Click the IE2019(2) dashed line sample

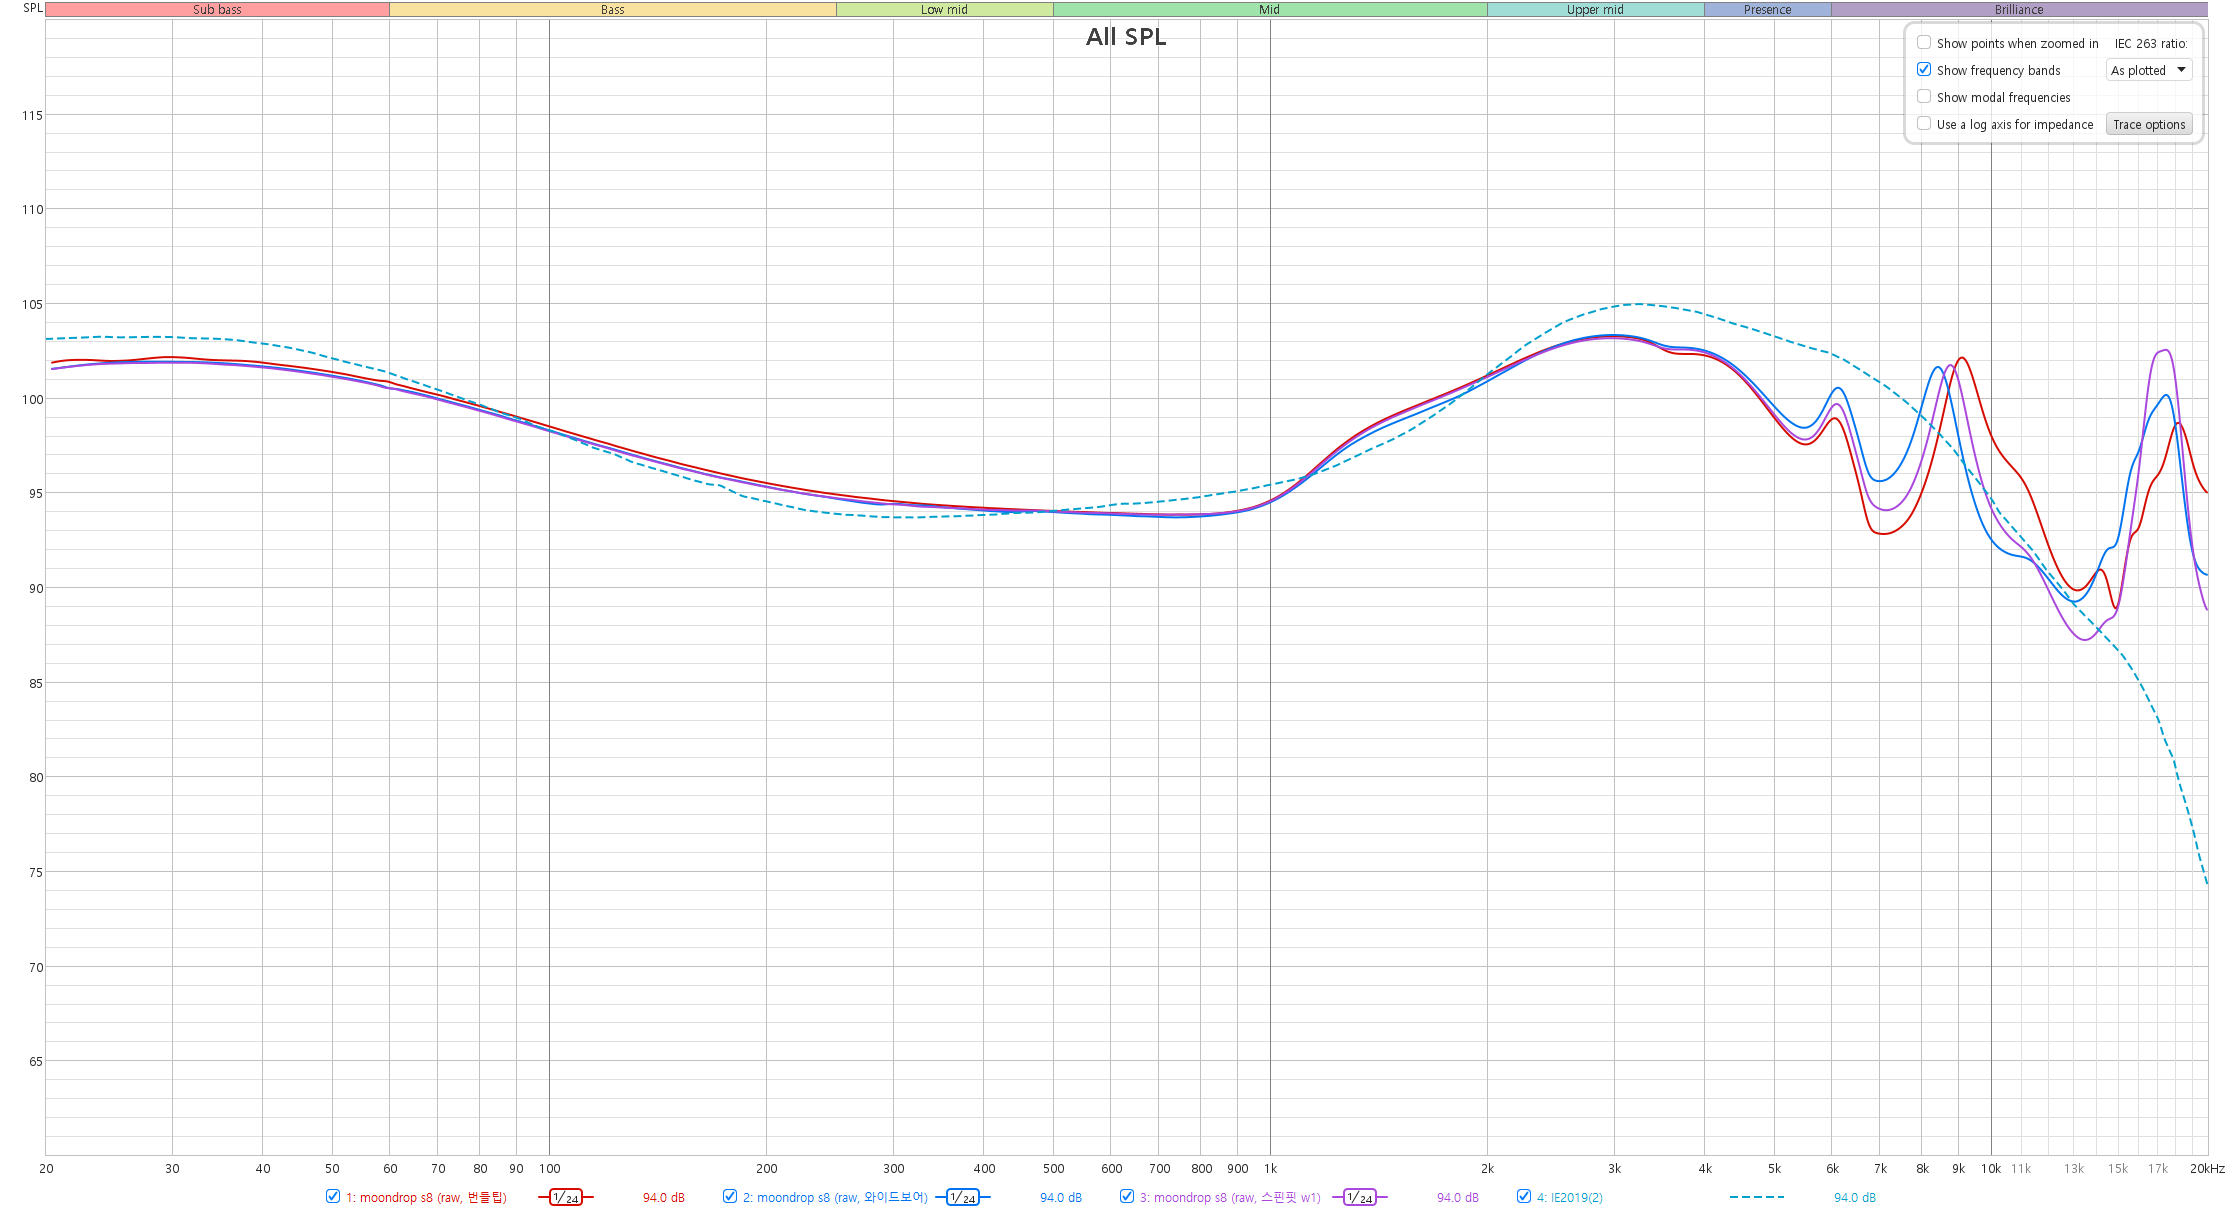click(x=1756, y=1197)
